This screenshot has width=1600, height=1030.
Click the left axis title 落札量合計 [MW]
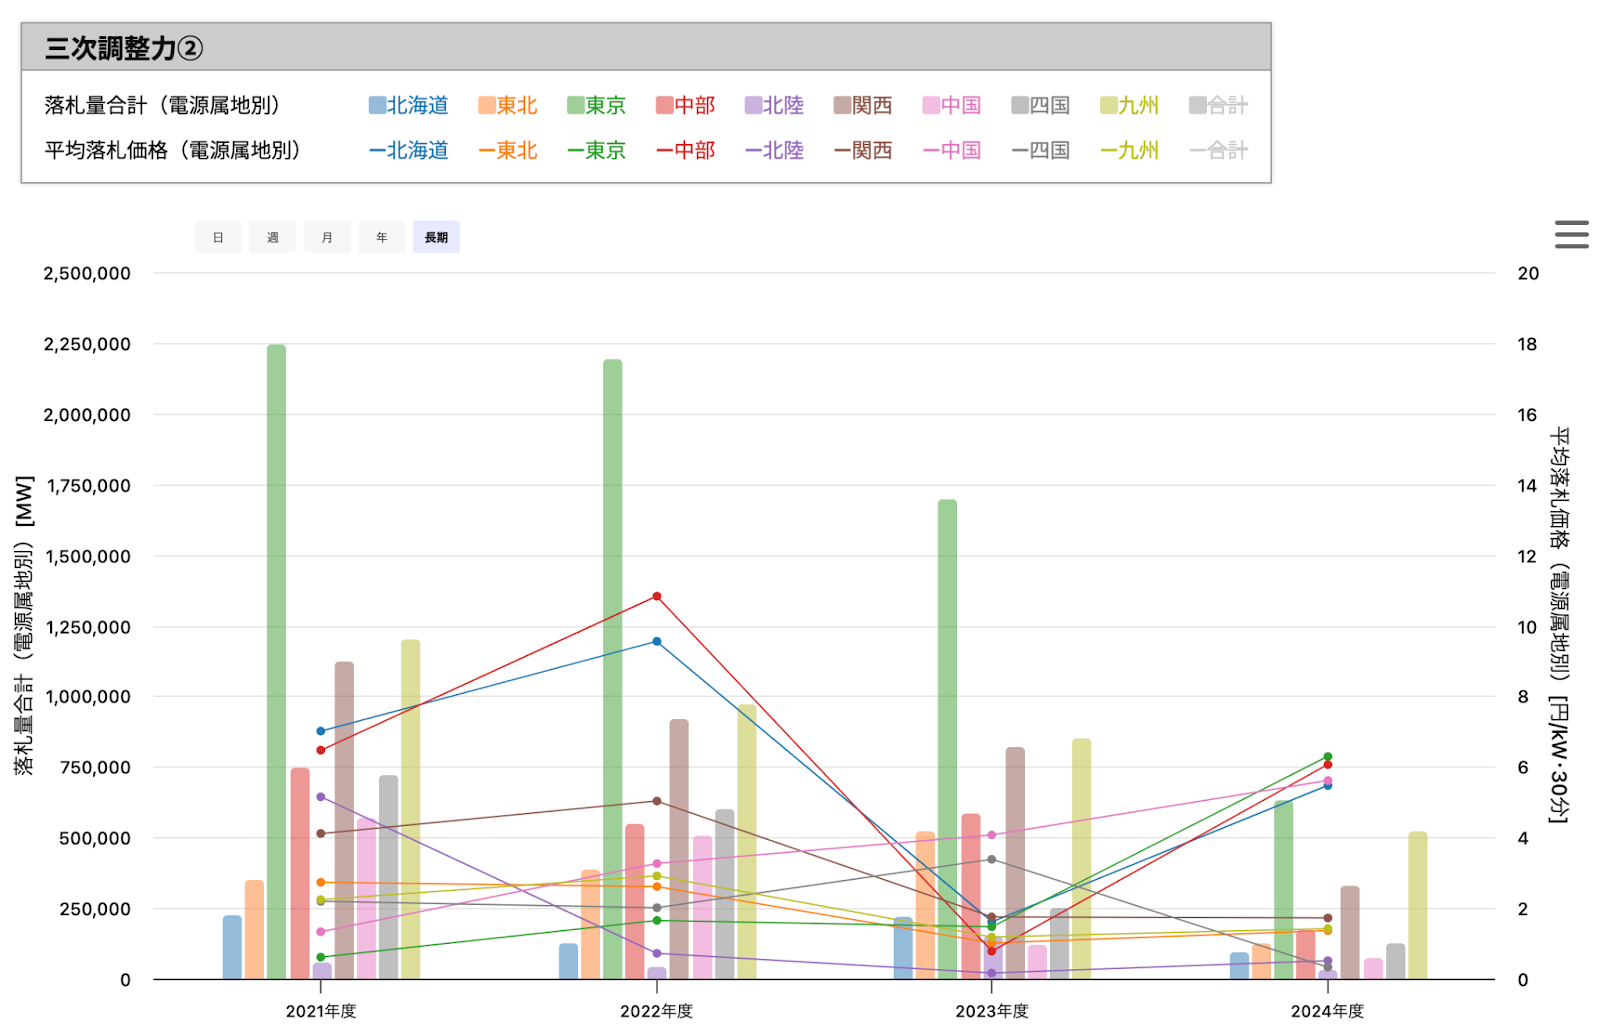pyautogui.click(x=24, y=625)
